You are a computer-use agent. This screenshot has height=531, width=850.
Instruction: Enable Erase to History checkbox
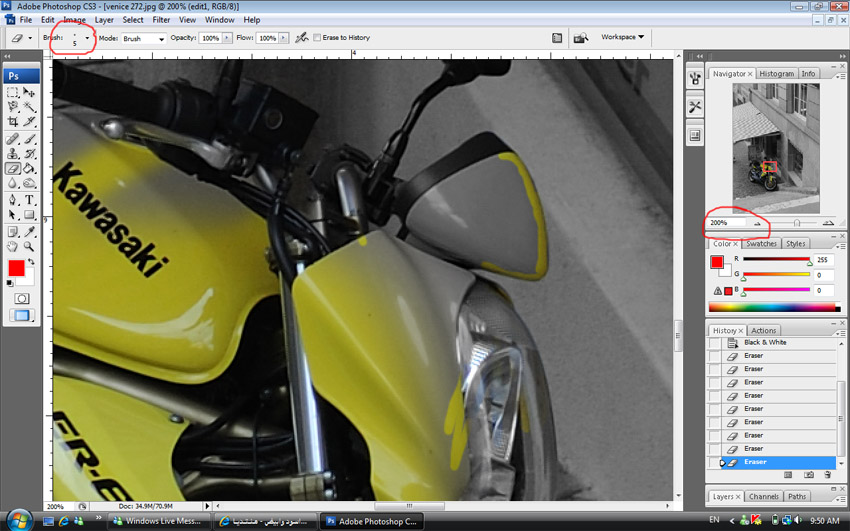pos(317,37)
